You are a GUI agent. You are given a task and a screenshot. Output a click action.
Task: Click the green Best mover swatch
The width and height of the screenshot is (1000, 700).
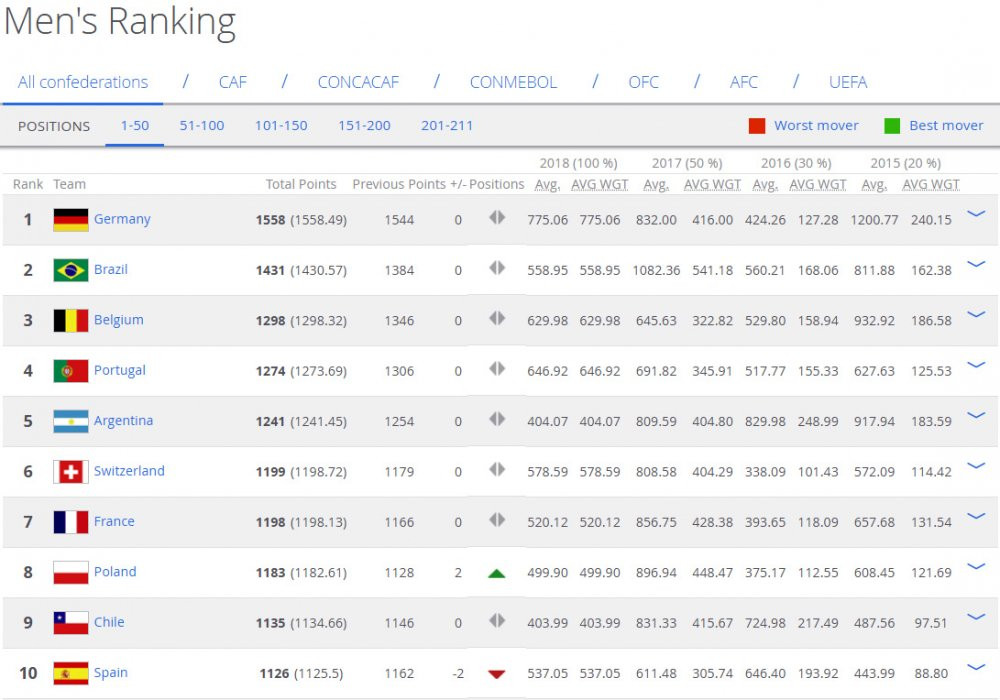(892, 126)
